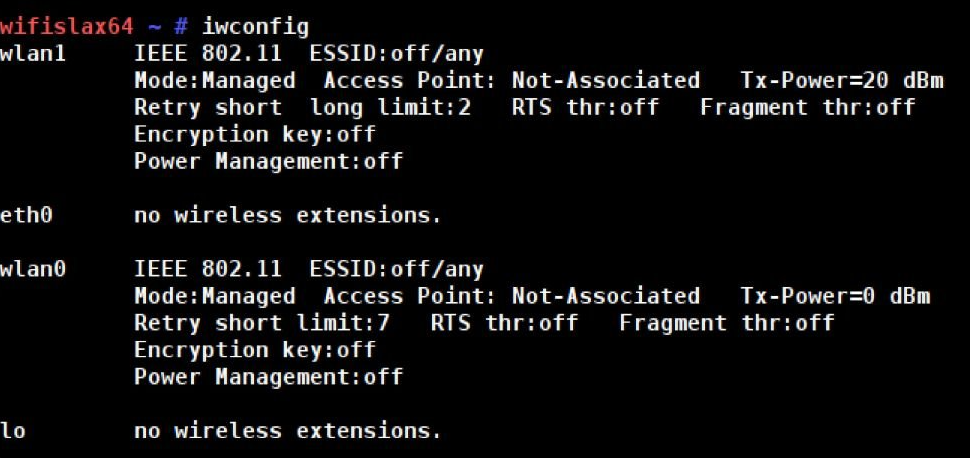Screen dimensions: 970x458
Task: Click the eth0 interface label
Action: point(26,215)
